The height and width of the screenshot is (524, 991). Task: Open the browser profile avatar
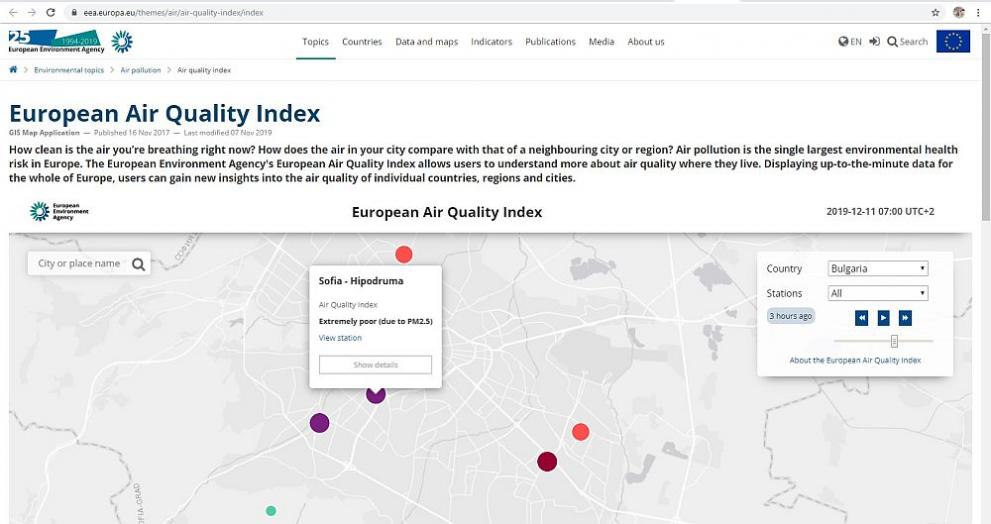(x=959, y=12)
